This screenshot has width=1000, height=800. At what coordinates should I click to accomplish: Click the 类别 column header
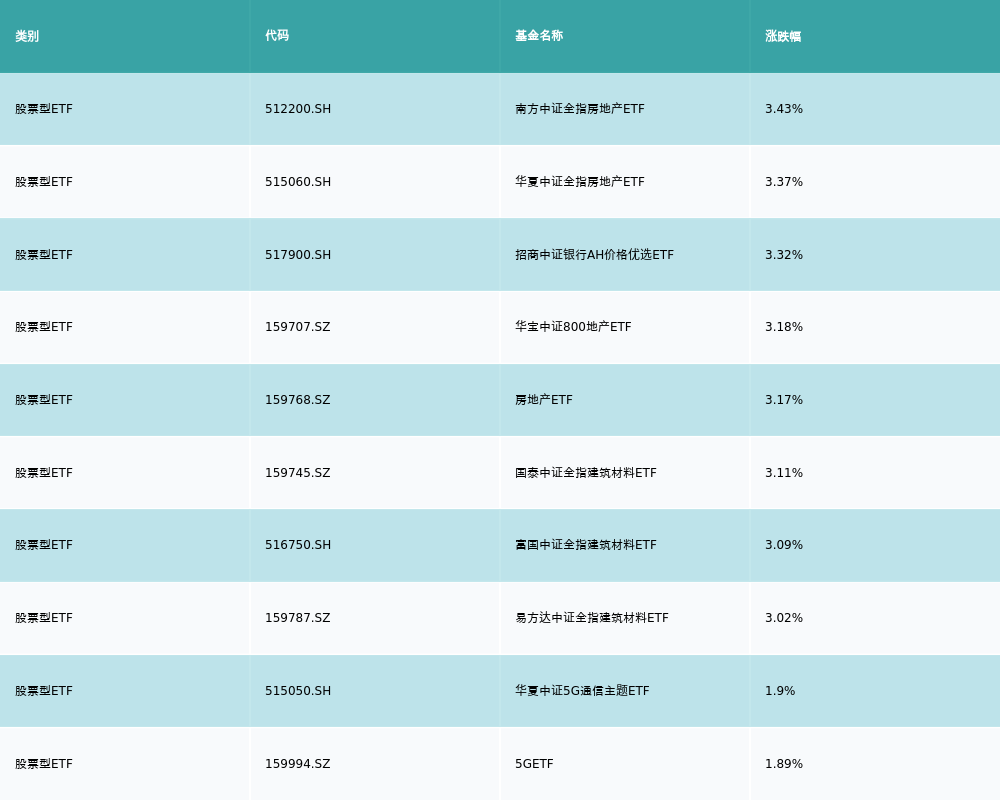pos(27,36)
